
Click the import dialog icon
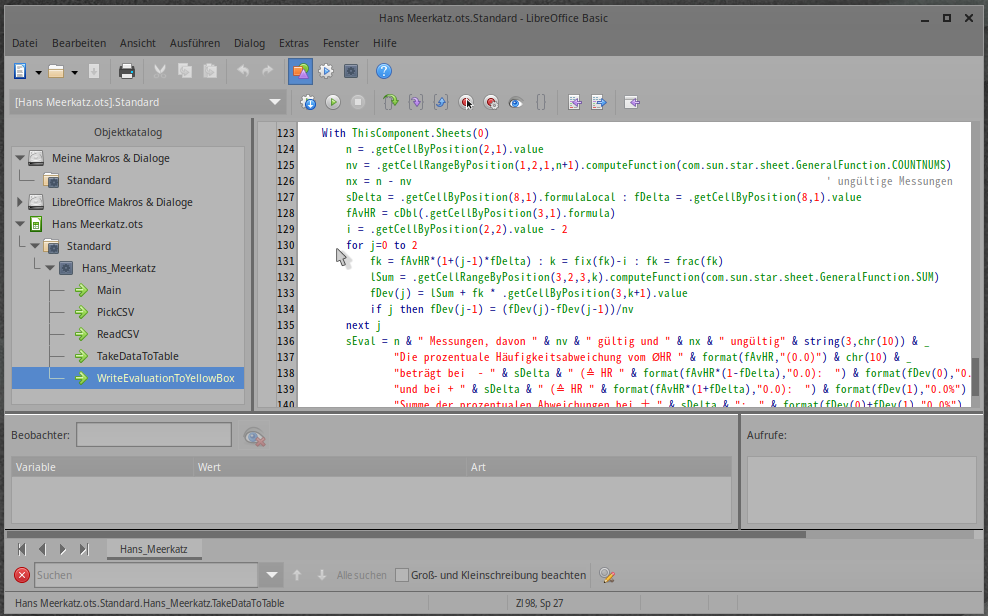pos(632,102)
